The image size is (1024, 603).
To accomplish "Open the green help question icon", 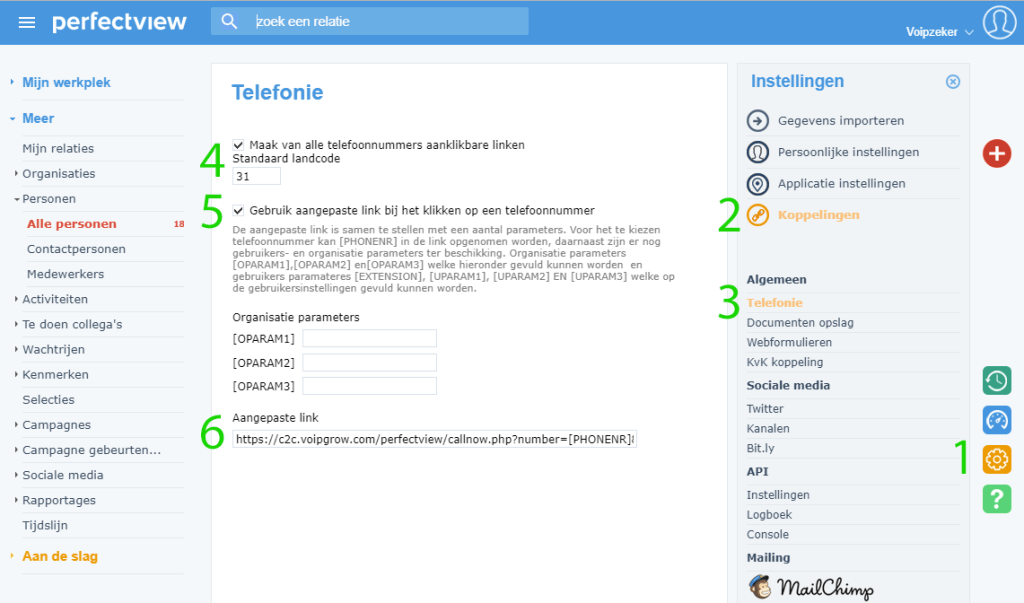I will coord(997,499).
